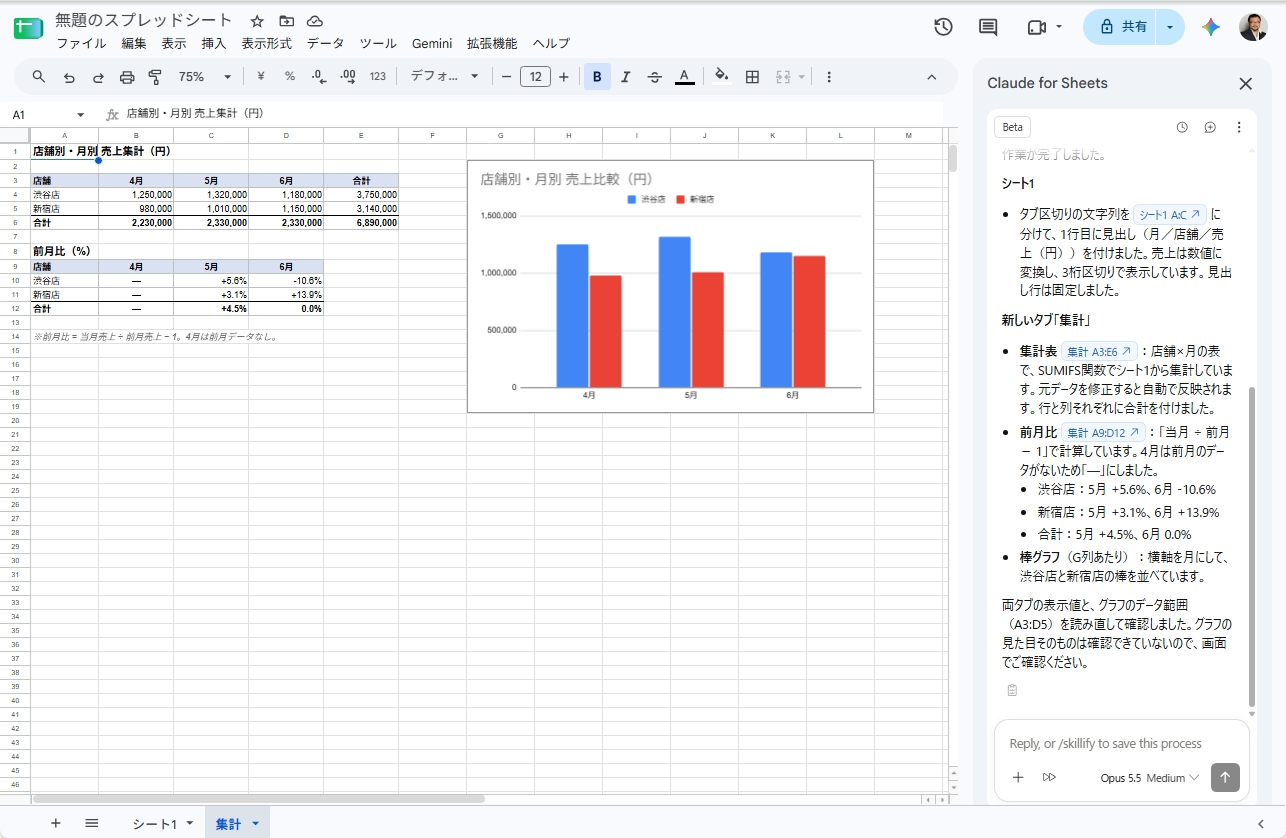The image size is (1286, 838).
Task: Move spreadsheet to a folder
Action: pyautogui.click(x=286, y=21)
